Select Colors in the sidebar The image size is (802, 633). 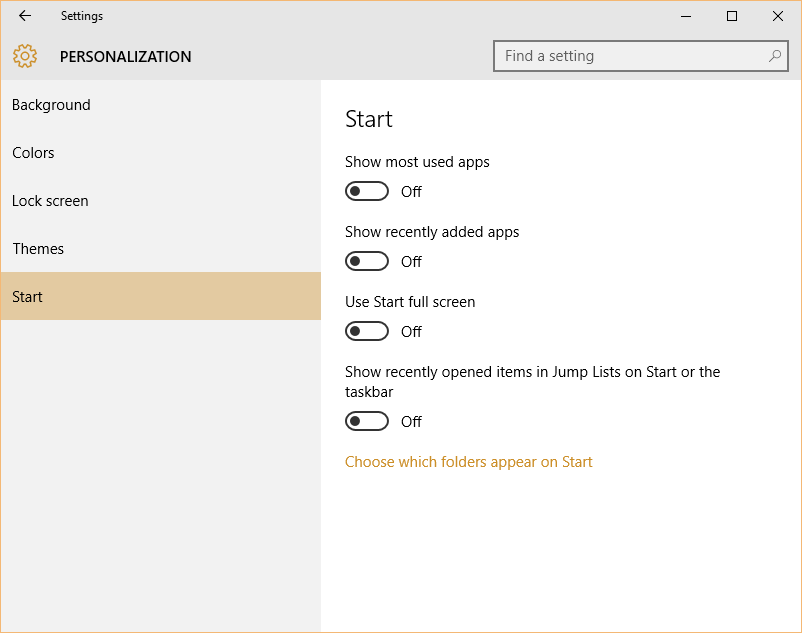click(x=33, y=153)
